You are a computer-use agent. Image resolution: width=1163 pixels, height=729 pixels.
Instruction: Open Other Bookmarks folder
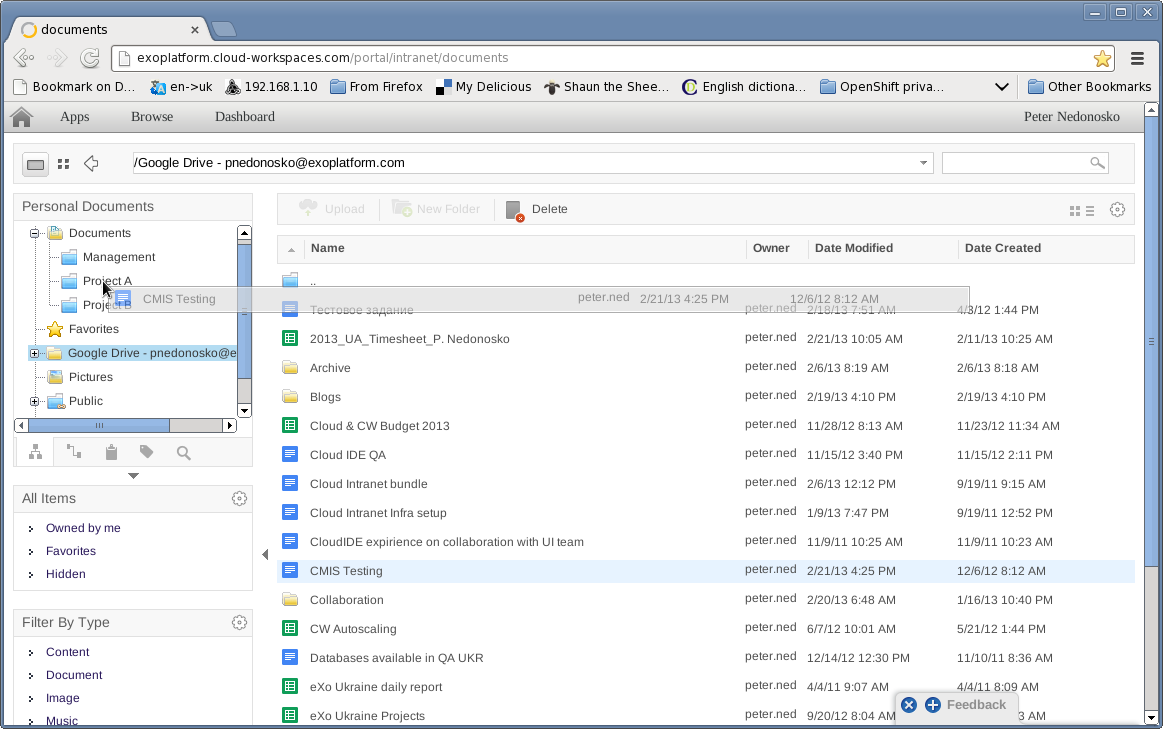tap(1089, 87)
